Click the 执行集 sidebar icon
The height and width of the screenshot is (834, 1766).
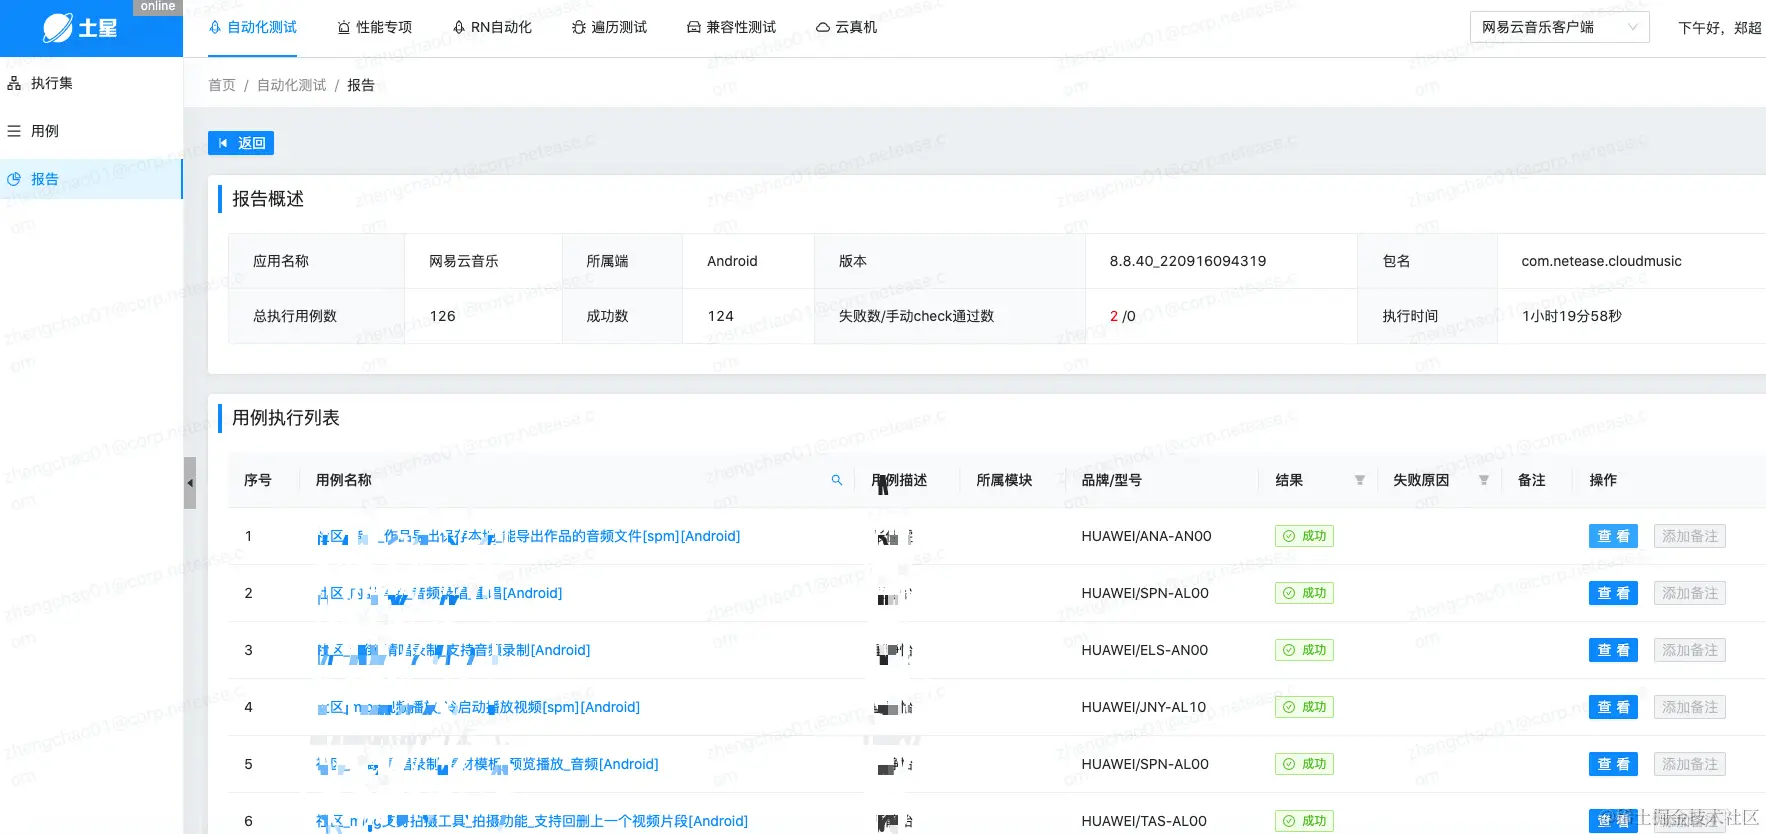coord(14,83)
